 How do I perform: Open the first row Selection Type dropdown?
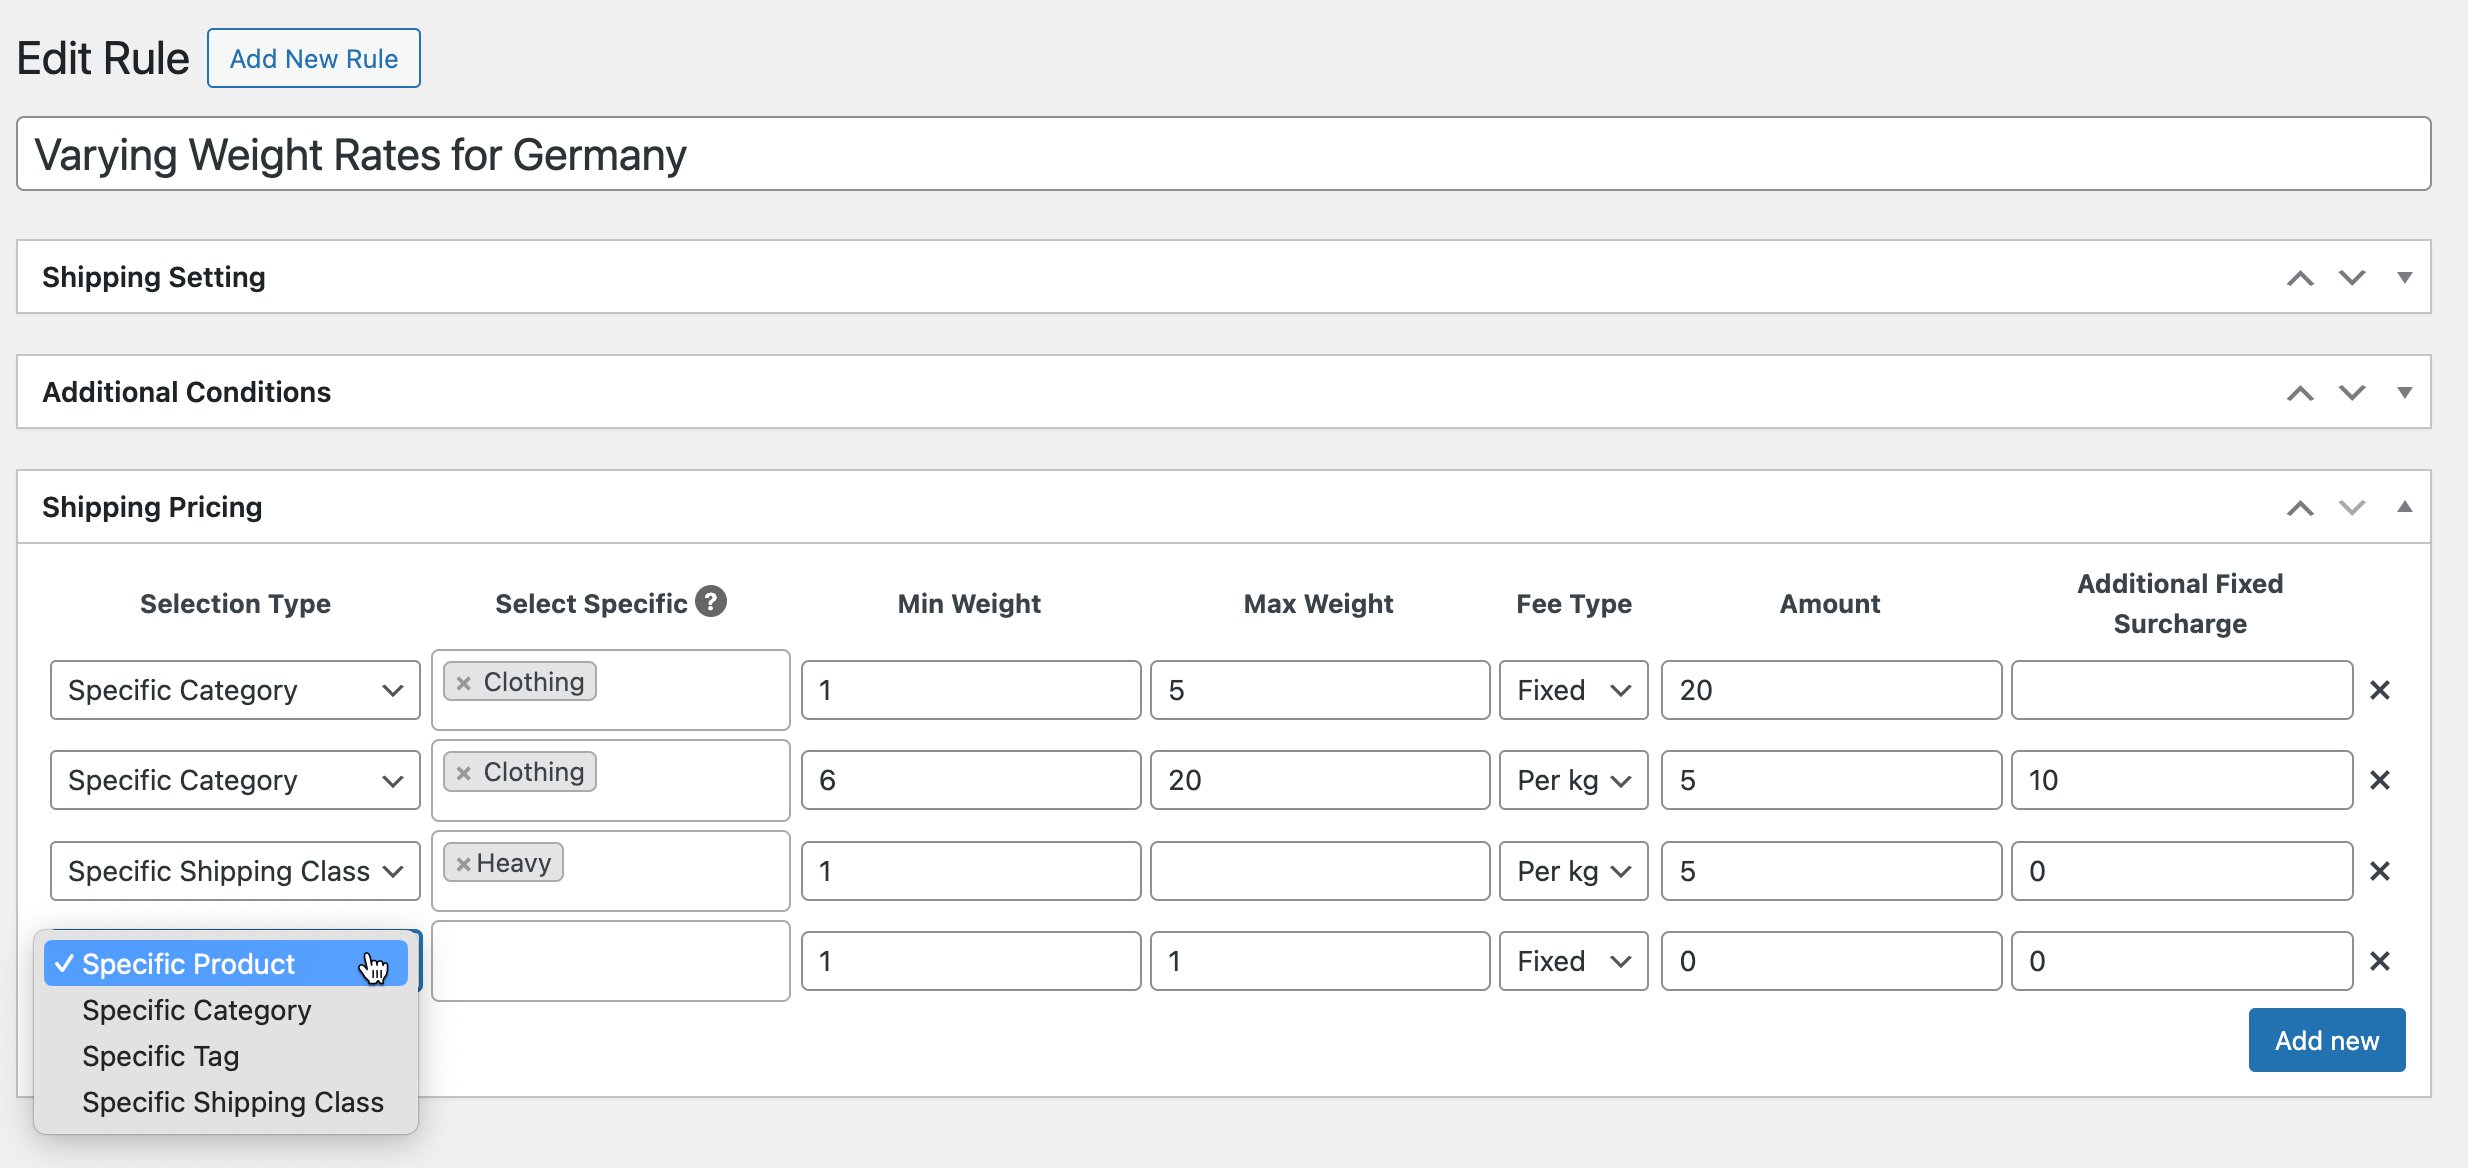(x=234, y=690)
